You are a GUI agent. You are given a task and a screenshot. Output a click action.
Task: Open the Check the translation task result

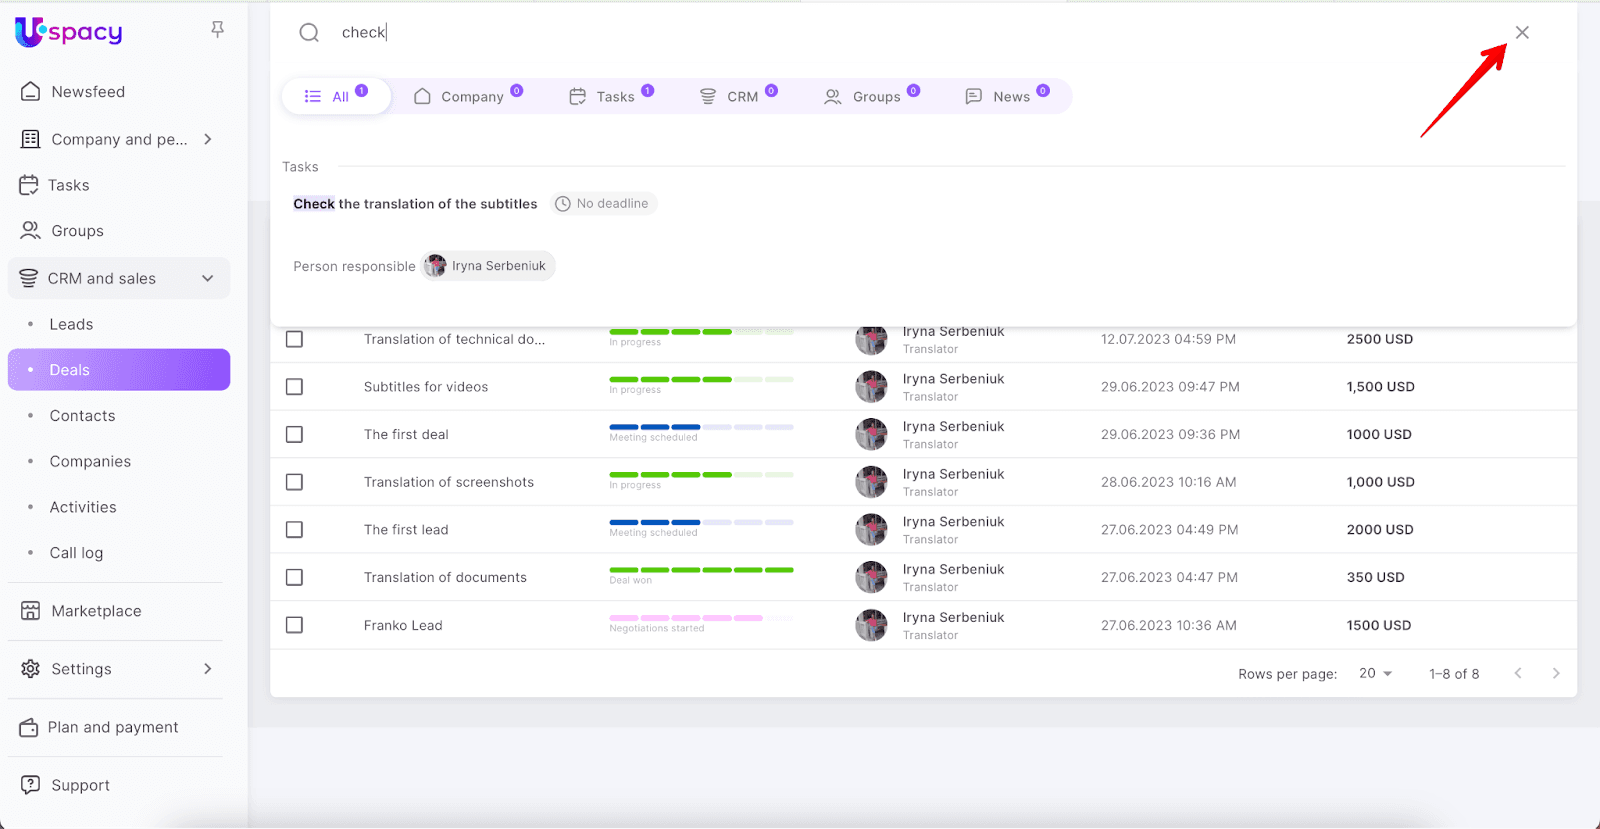(x=415, y=204)
